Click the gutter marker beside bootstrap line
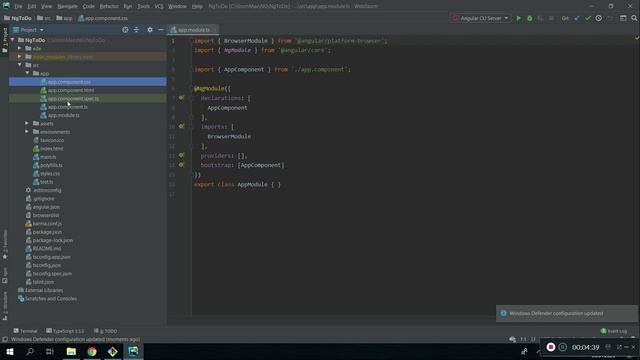Viewport: 640px width, 360px height. tap(181, 165)
